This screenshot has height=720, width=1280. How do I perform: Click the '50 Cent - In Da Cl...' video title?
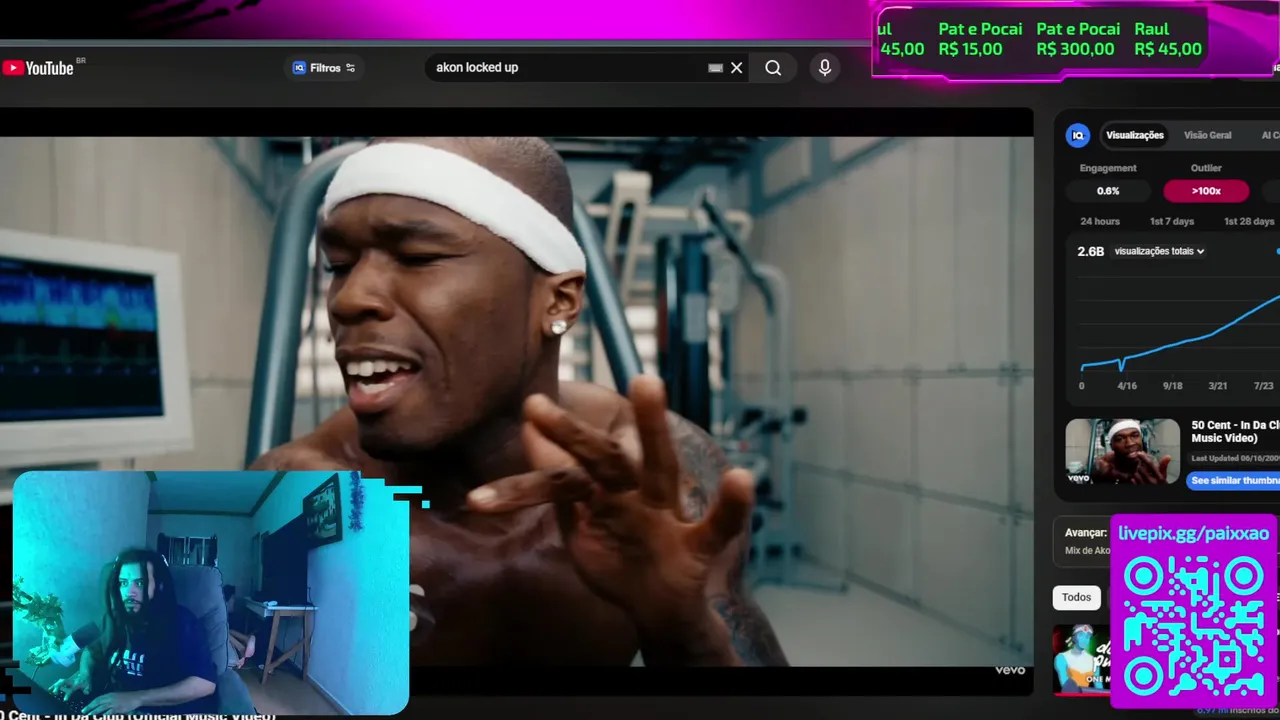tap(1235, 431)
